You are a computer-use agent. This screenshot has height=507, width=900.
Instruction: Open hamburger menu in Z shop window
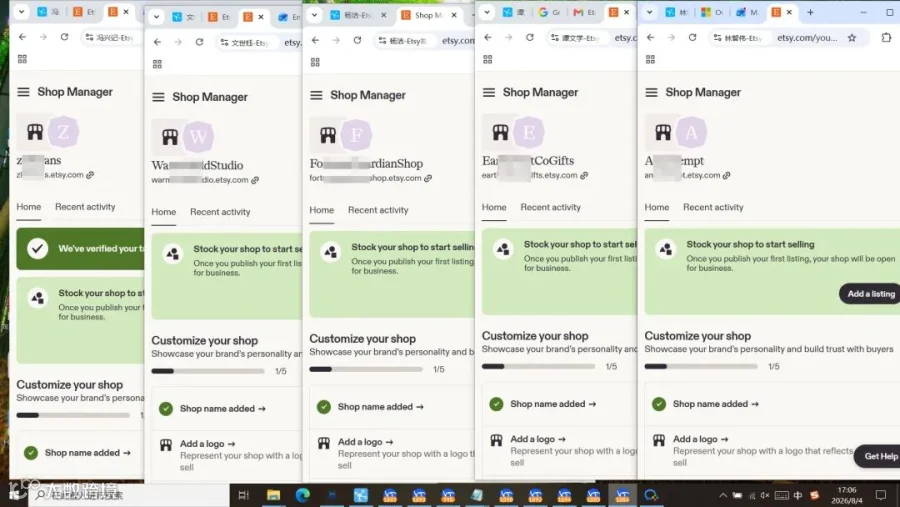[x=23, y=92]
